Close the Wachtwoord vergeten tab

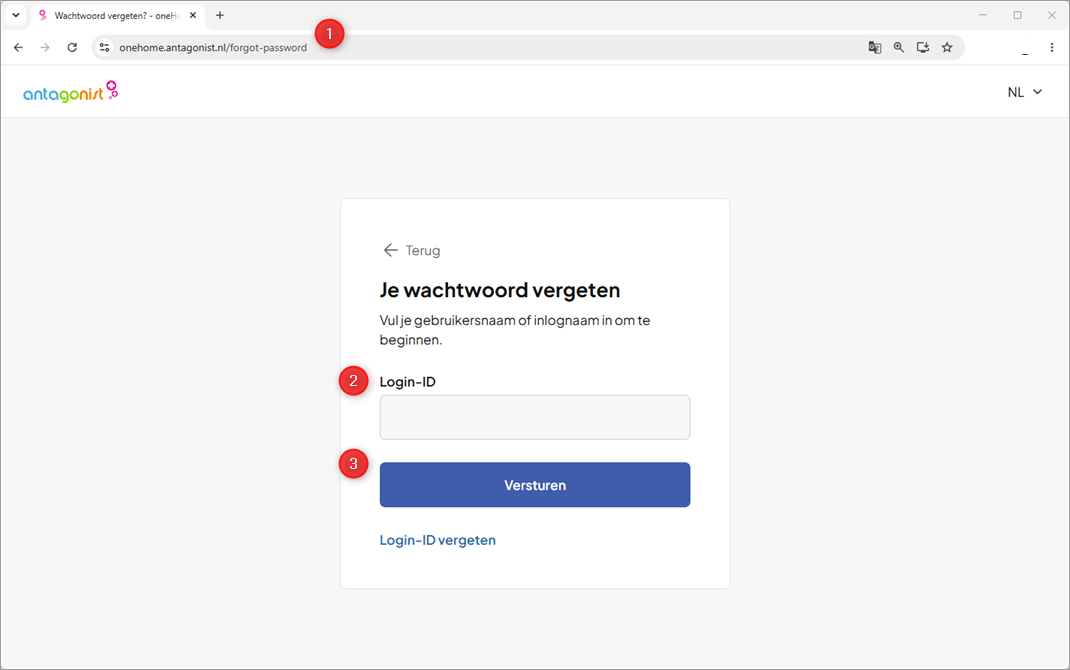(x=193, y=15)
